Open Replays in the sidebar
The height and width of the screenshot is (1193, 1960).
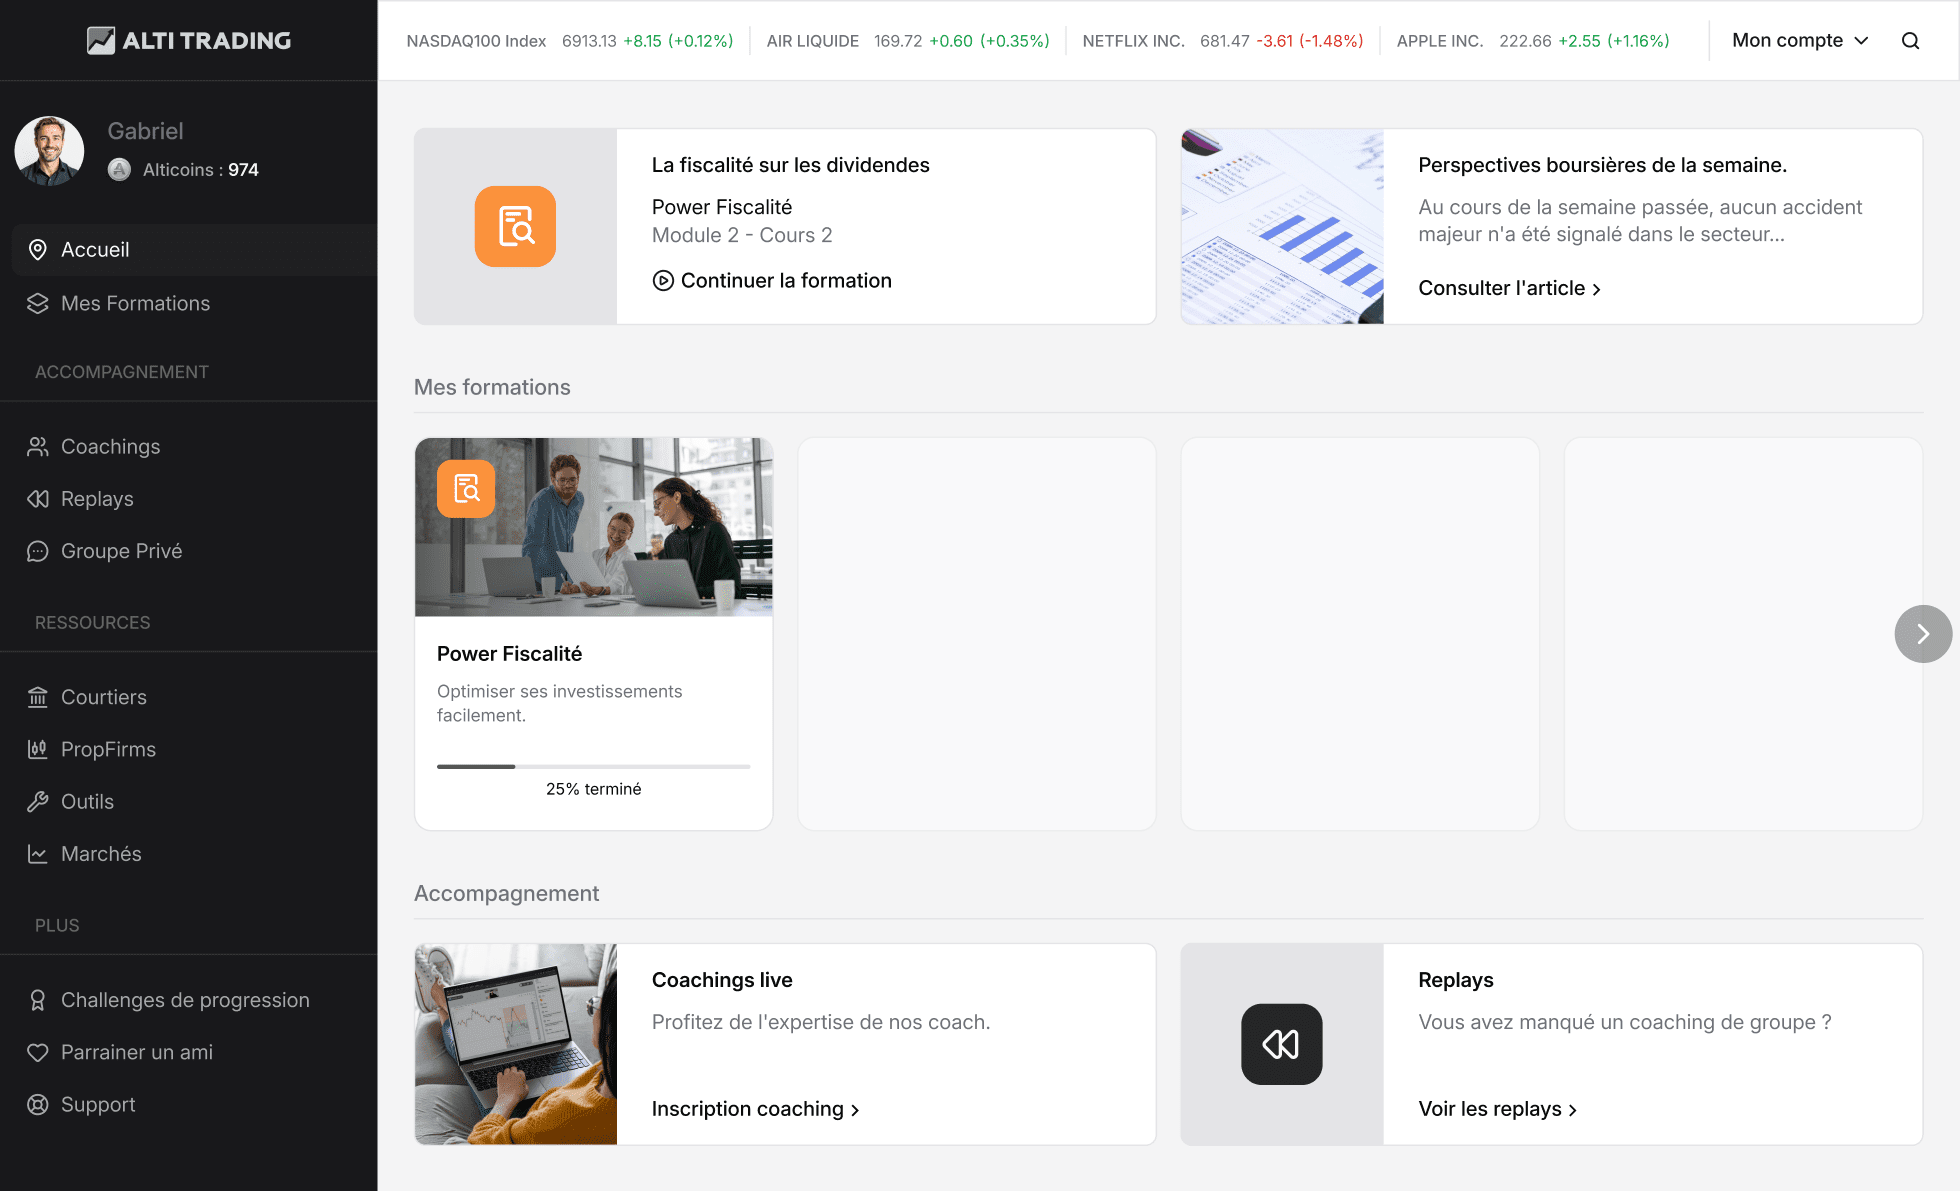195,499
